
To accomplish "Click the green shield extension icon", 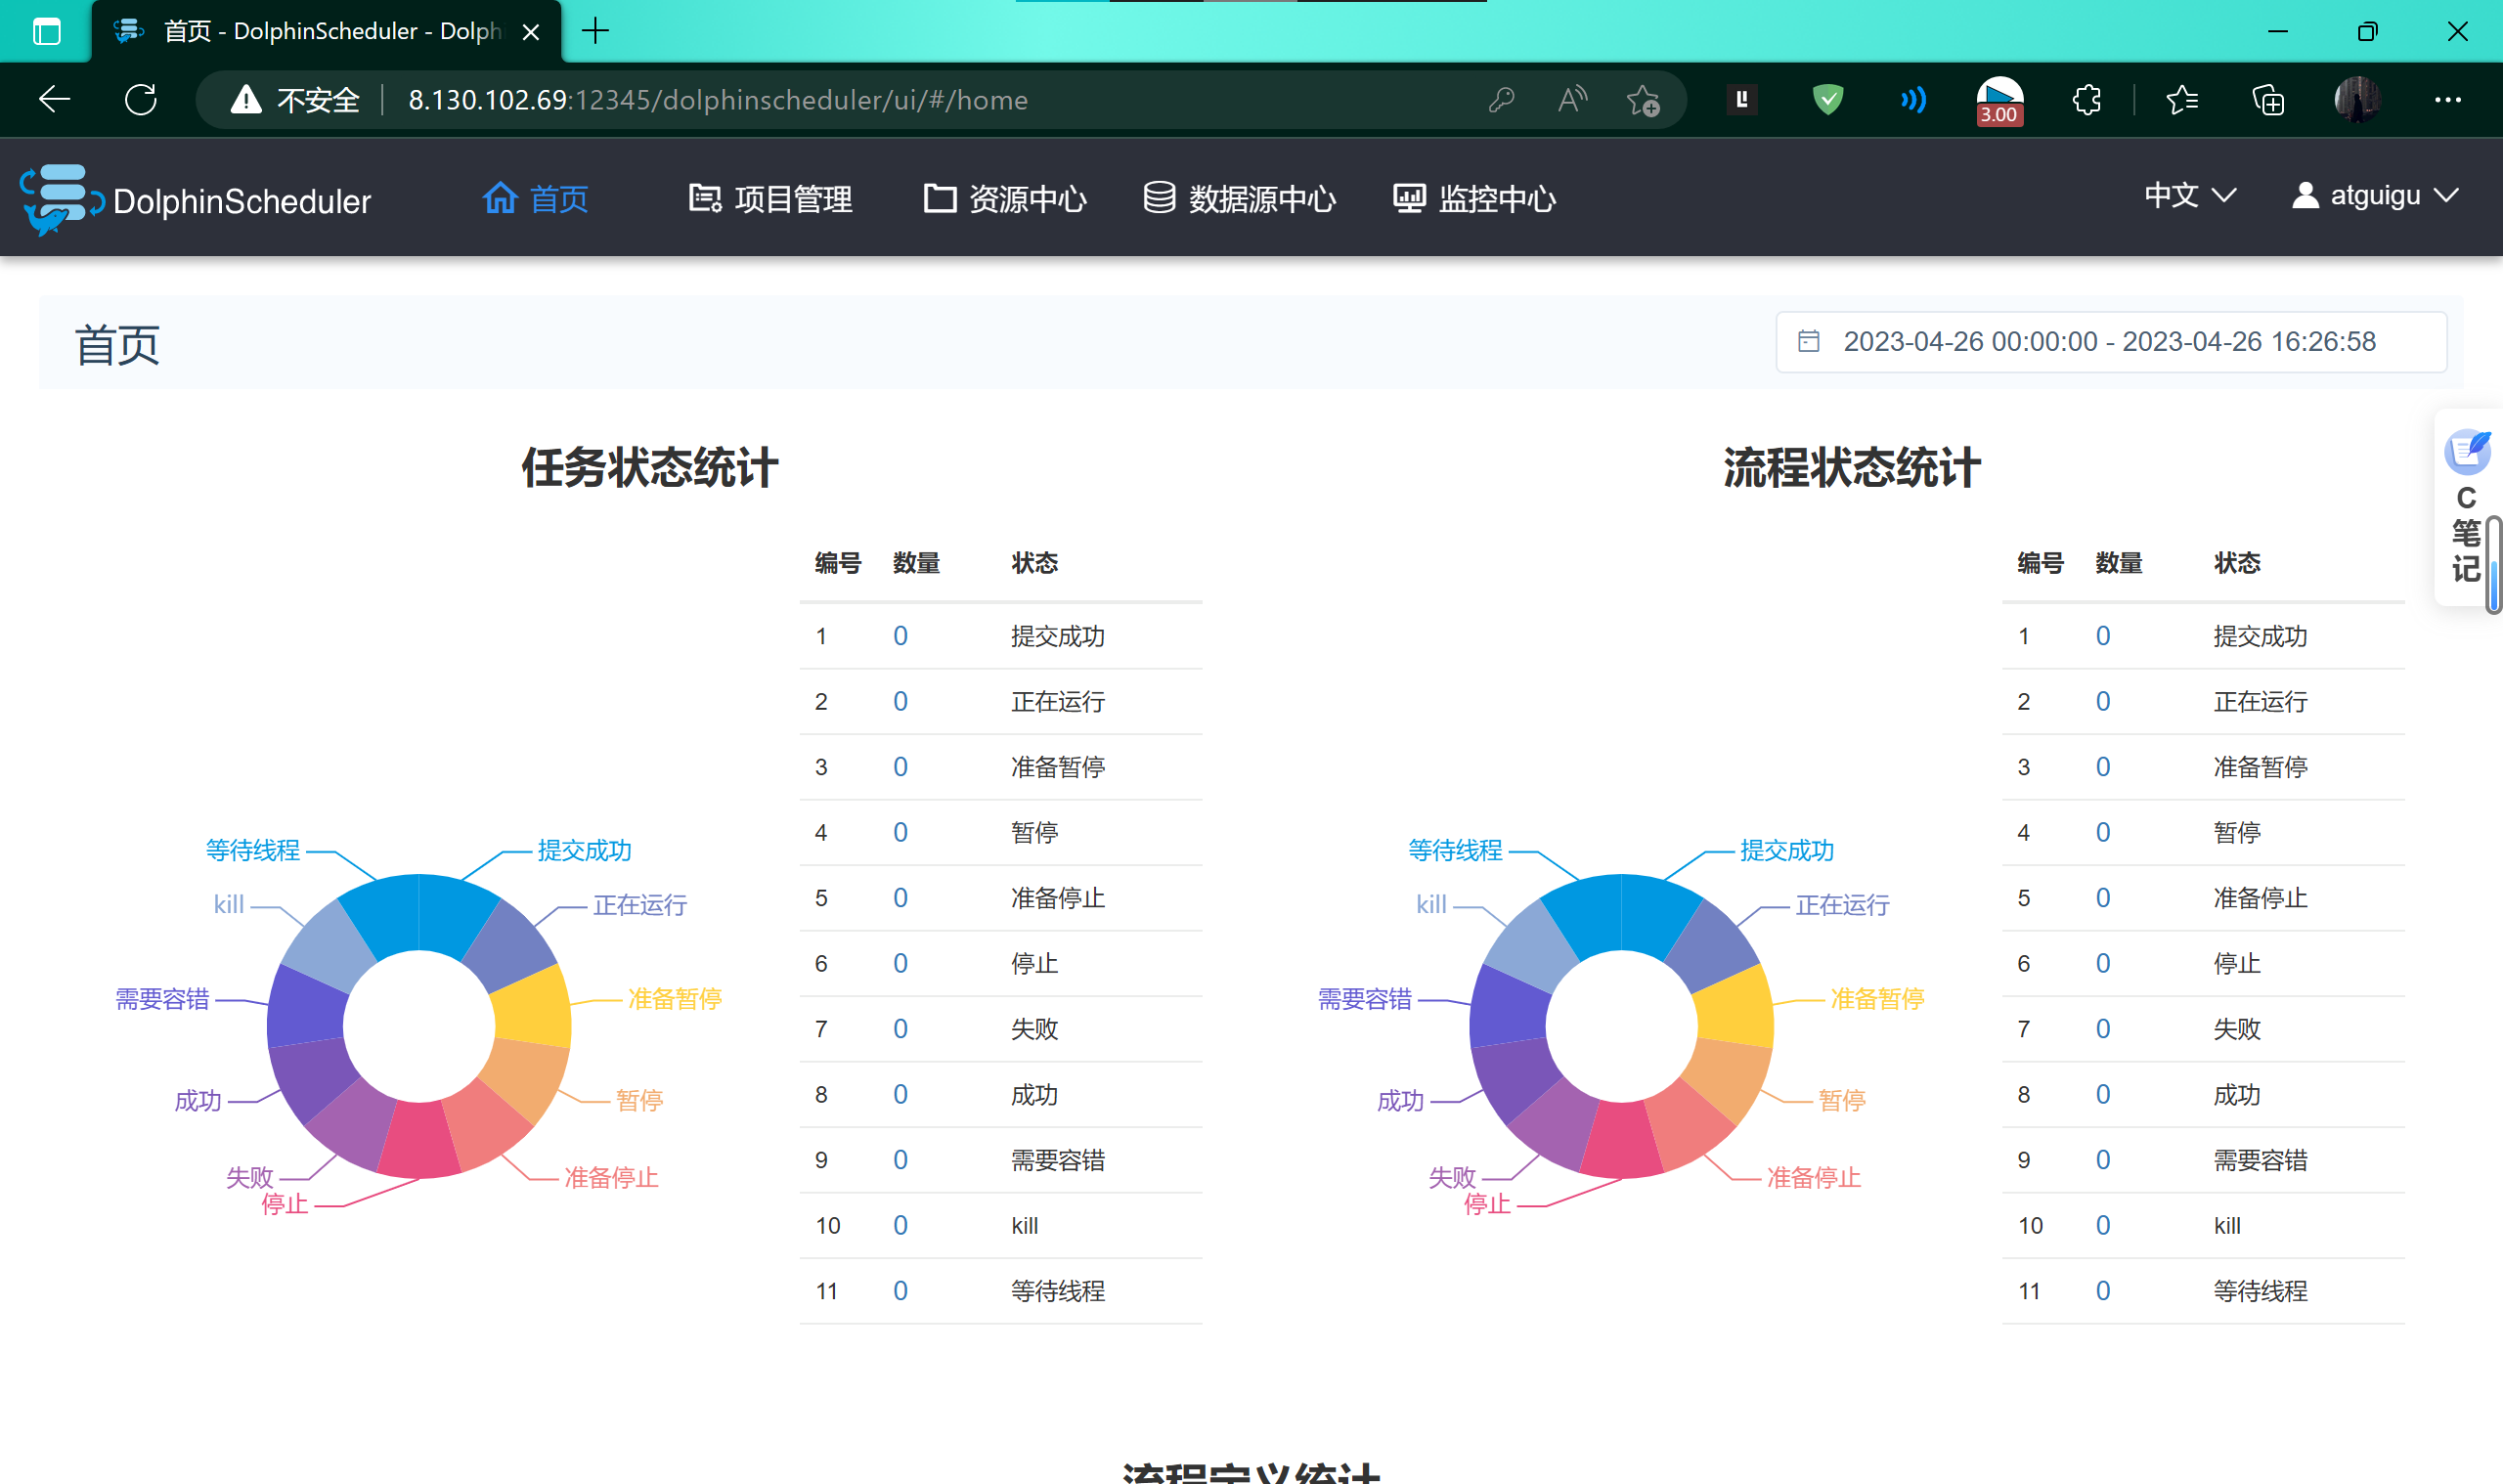I will [x=1827, y=100].
